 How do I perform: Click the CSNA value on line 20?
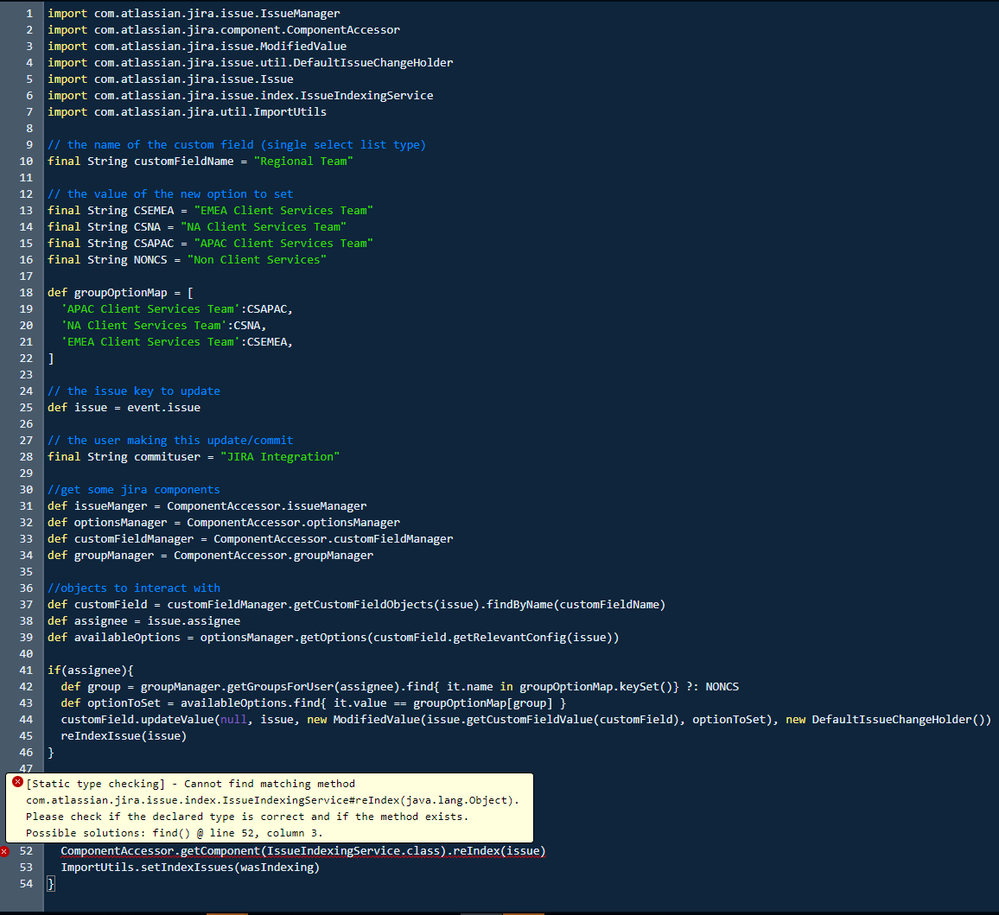(x=247, y=326)
